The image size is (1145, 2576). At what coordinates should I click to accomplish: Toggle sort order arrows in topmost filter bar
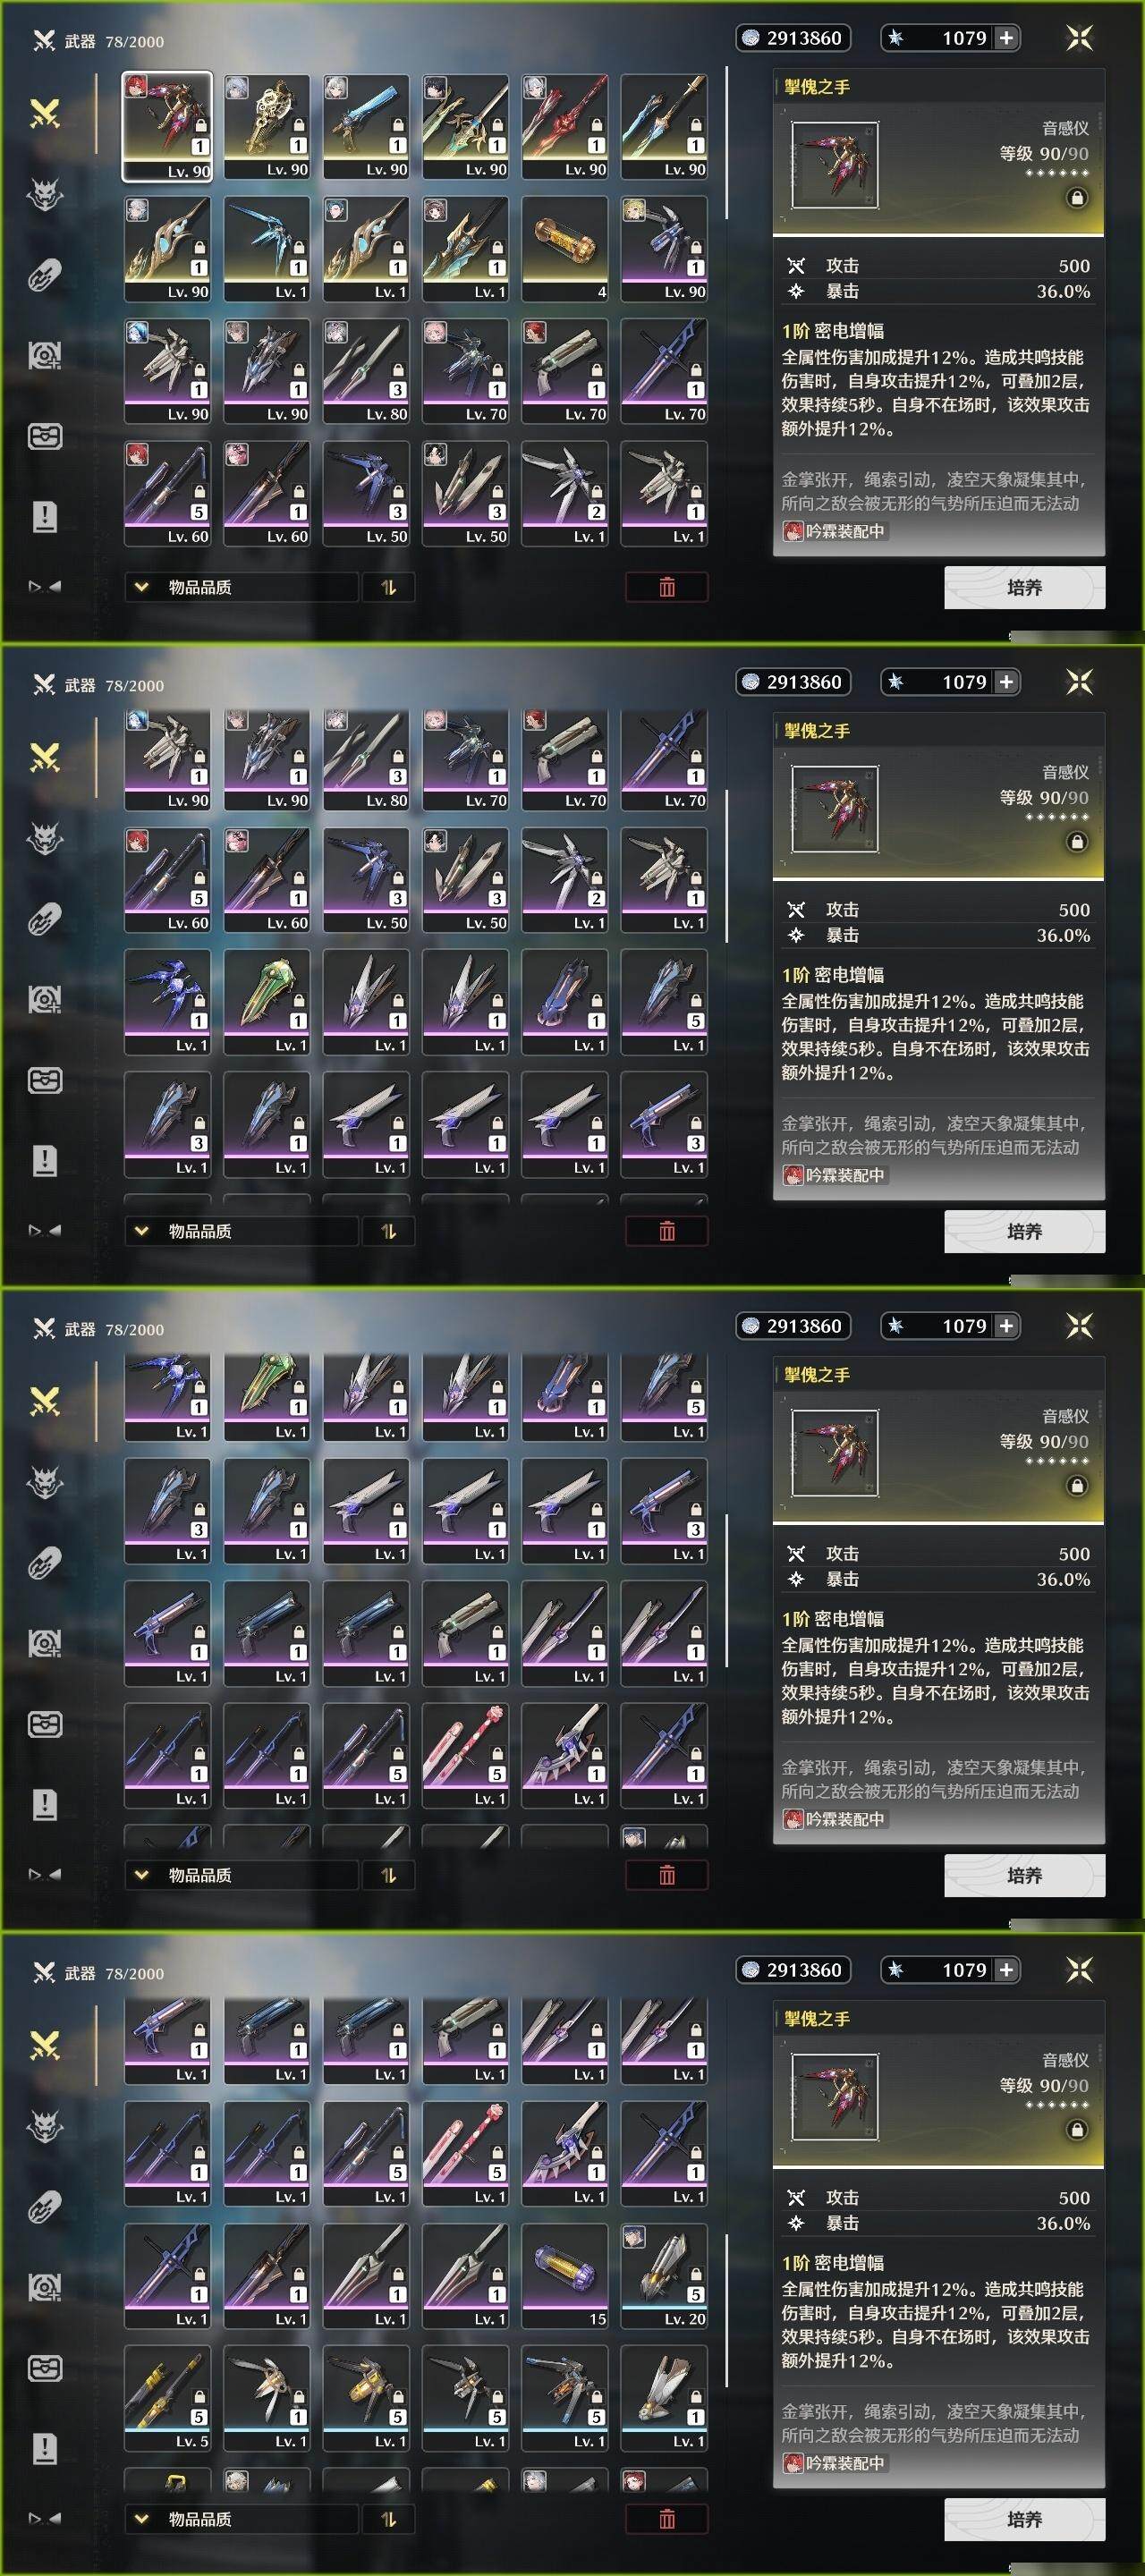388,587
